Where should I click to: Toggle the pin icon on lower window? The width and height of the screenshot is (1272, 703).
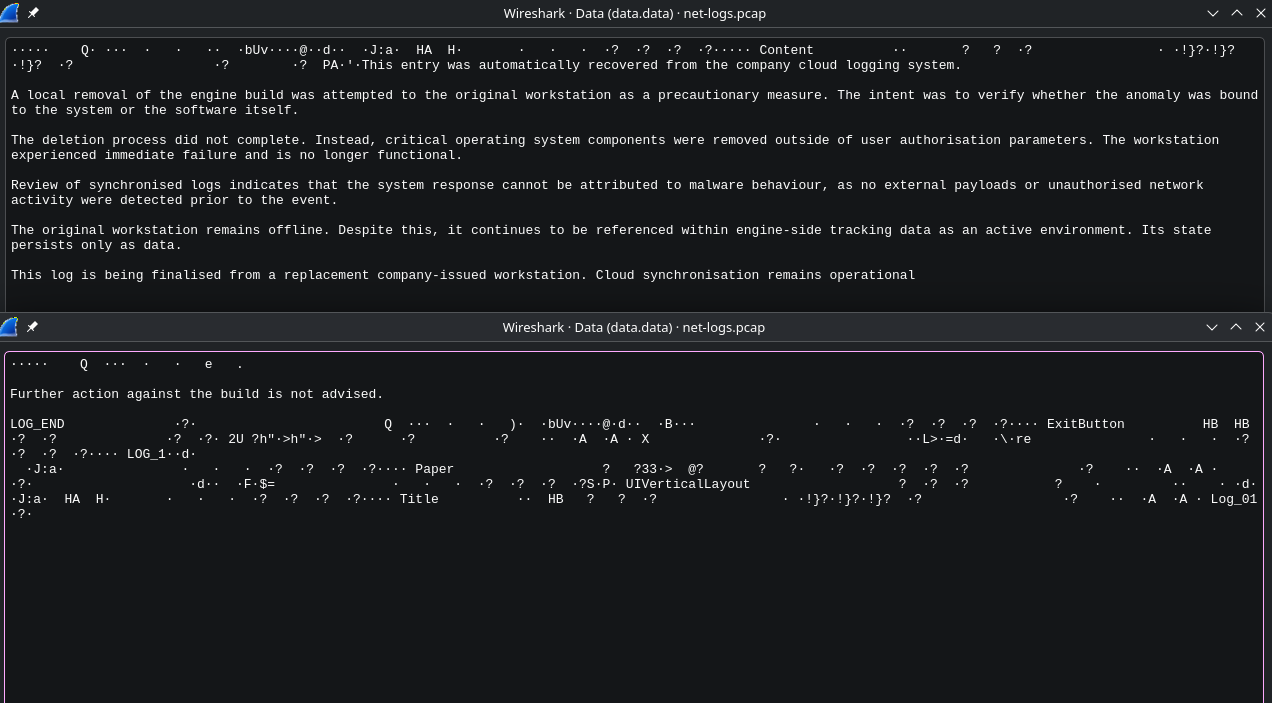(x=33, y=327)
